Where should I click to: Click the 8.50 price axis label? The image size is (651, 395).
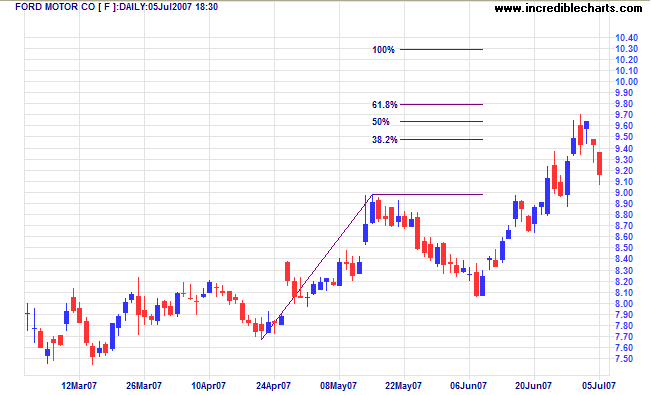624,248
